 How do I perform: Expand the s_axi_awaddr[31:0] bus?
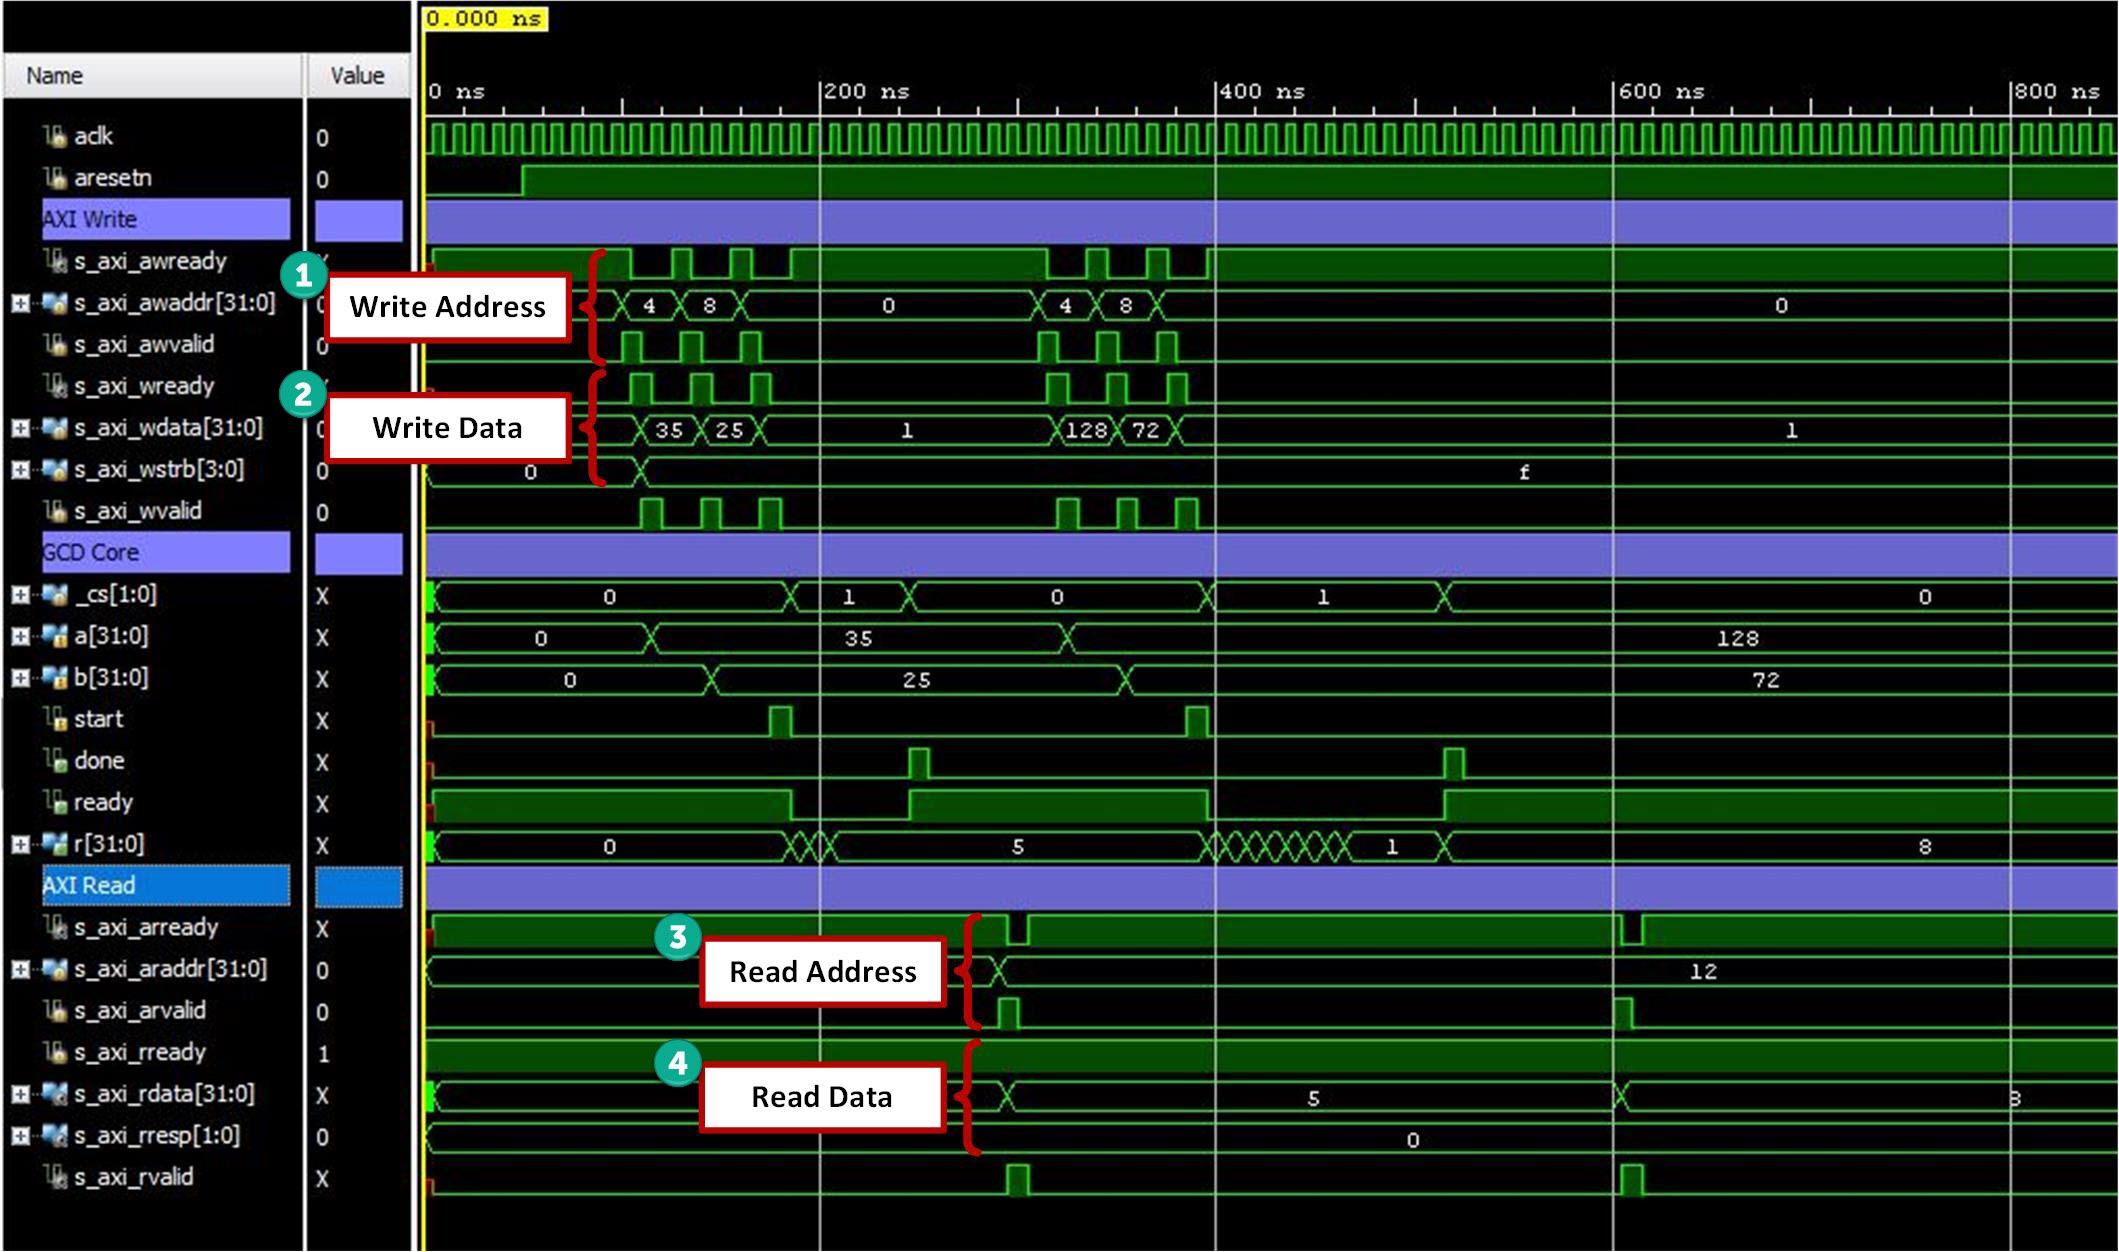20,303
